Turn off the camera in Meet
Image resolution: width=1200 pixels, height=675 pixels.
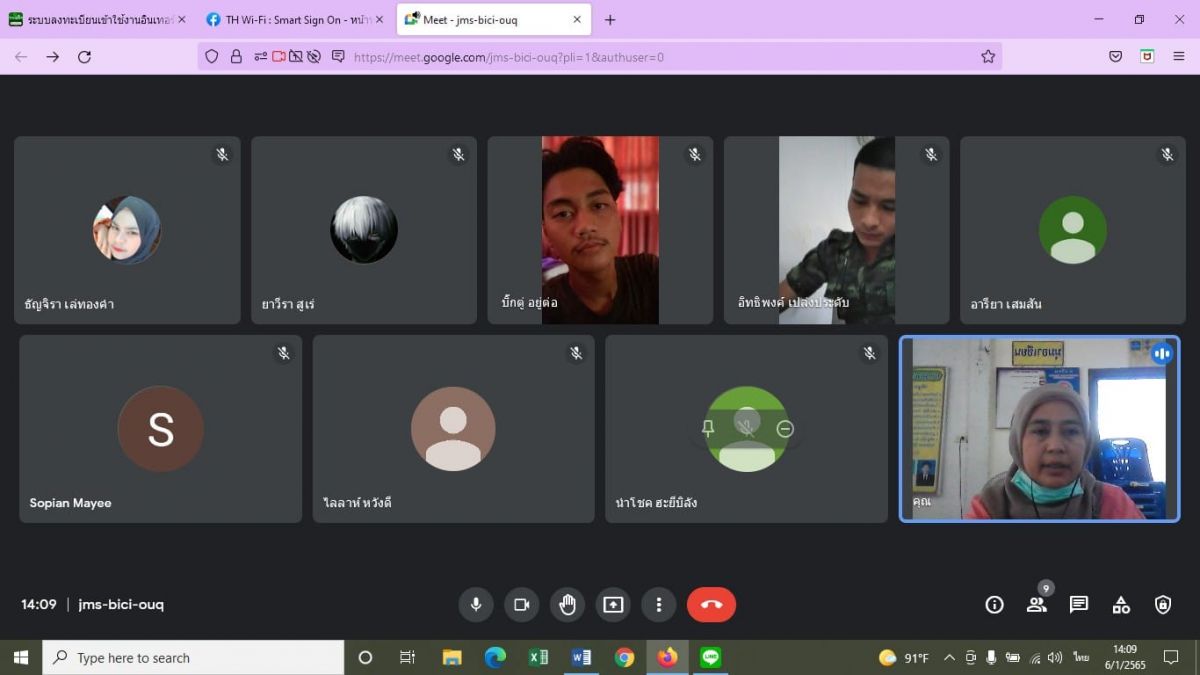click(x=521, y=604)
